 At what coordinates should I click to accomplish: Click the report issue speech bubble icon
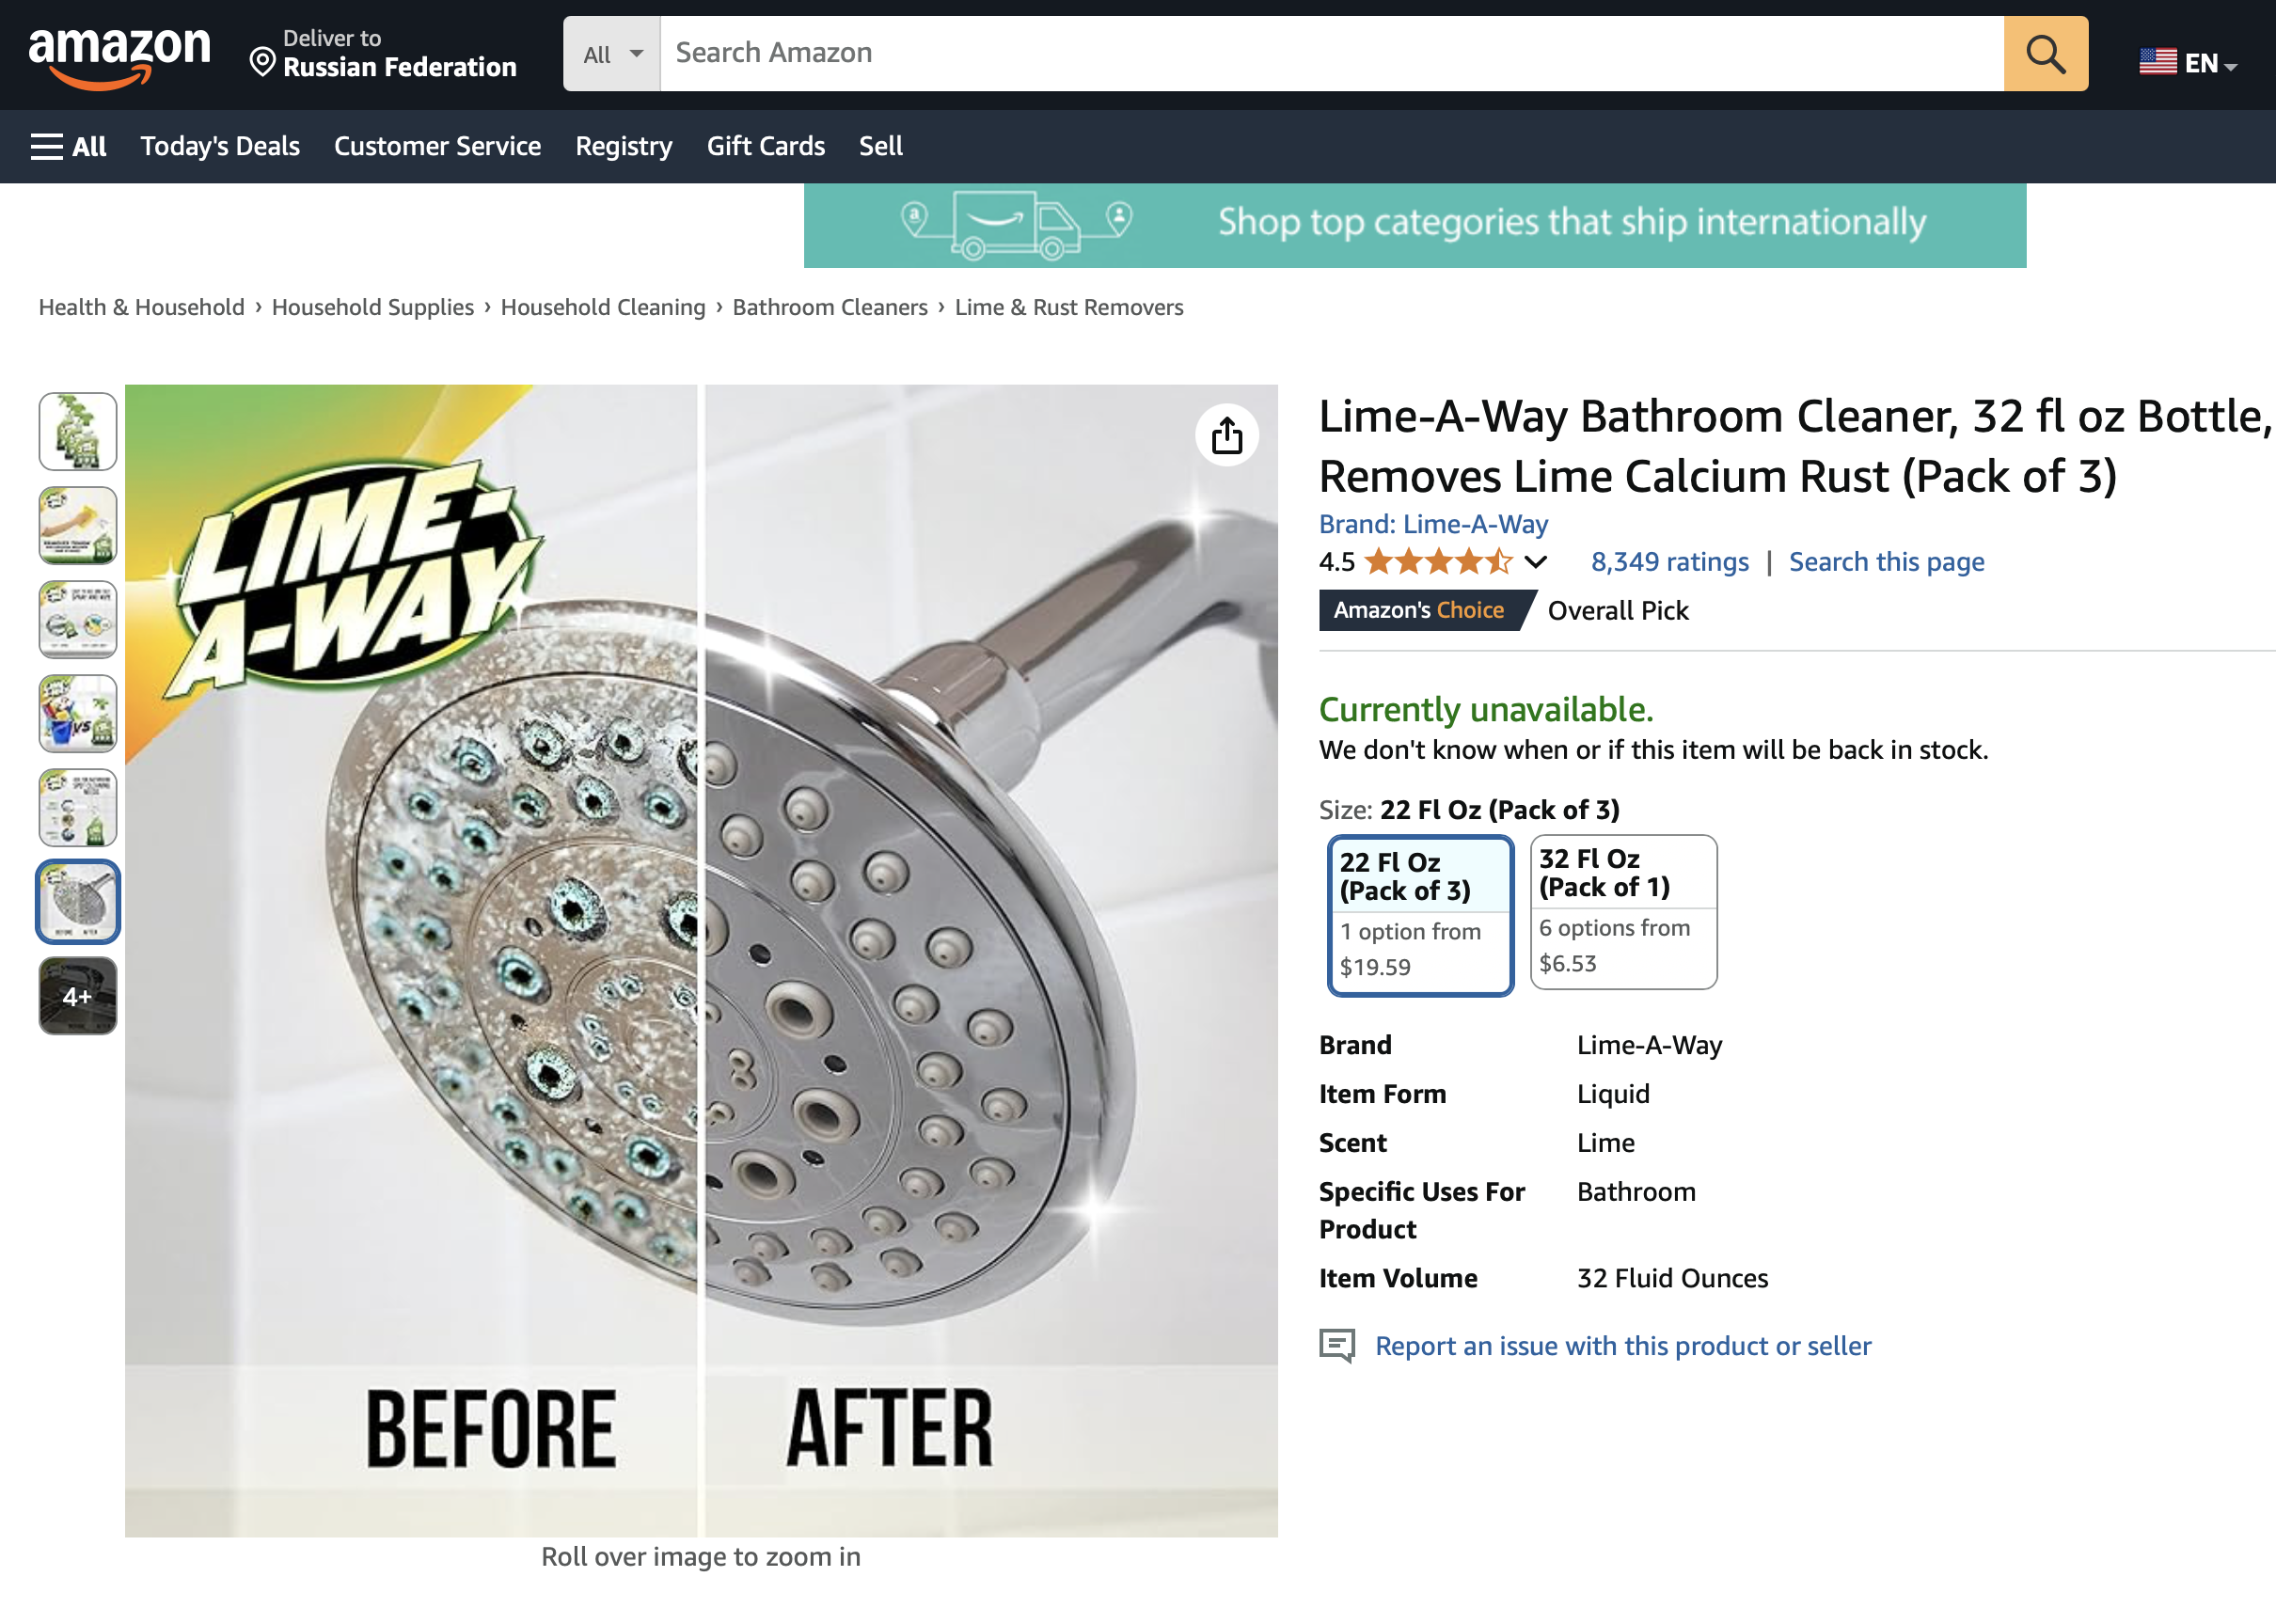[x=1336, y=1345]
